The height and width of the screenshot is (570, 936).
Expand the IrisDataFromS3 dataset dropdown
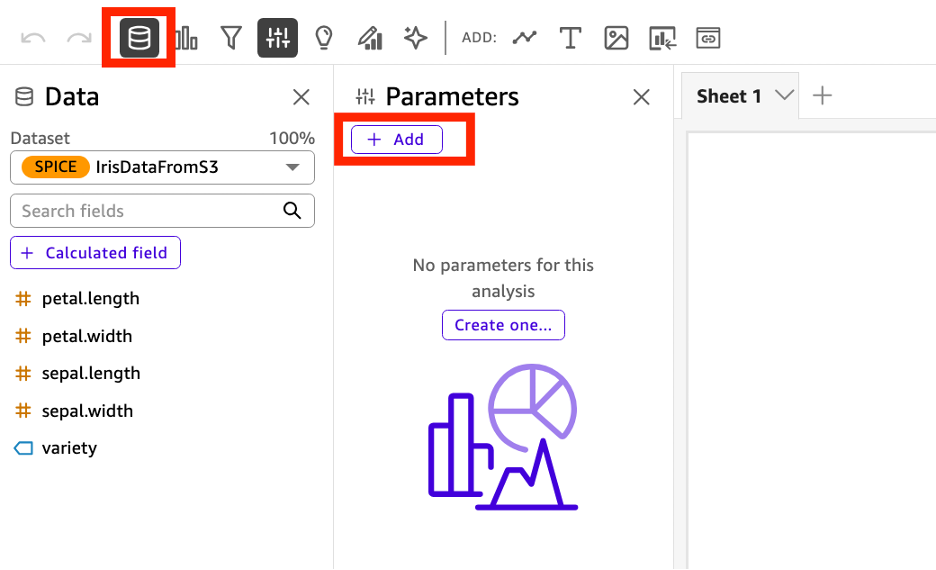(292, 167)
